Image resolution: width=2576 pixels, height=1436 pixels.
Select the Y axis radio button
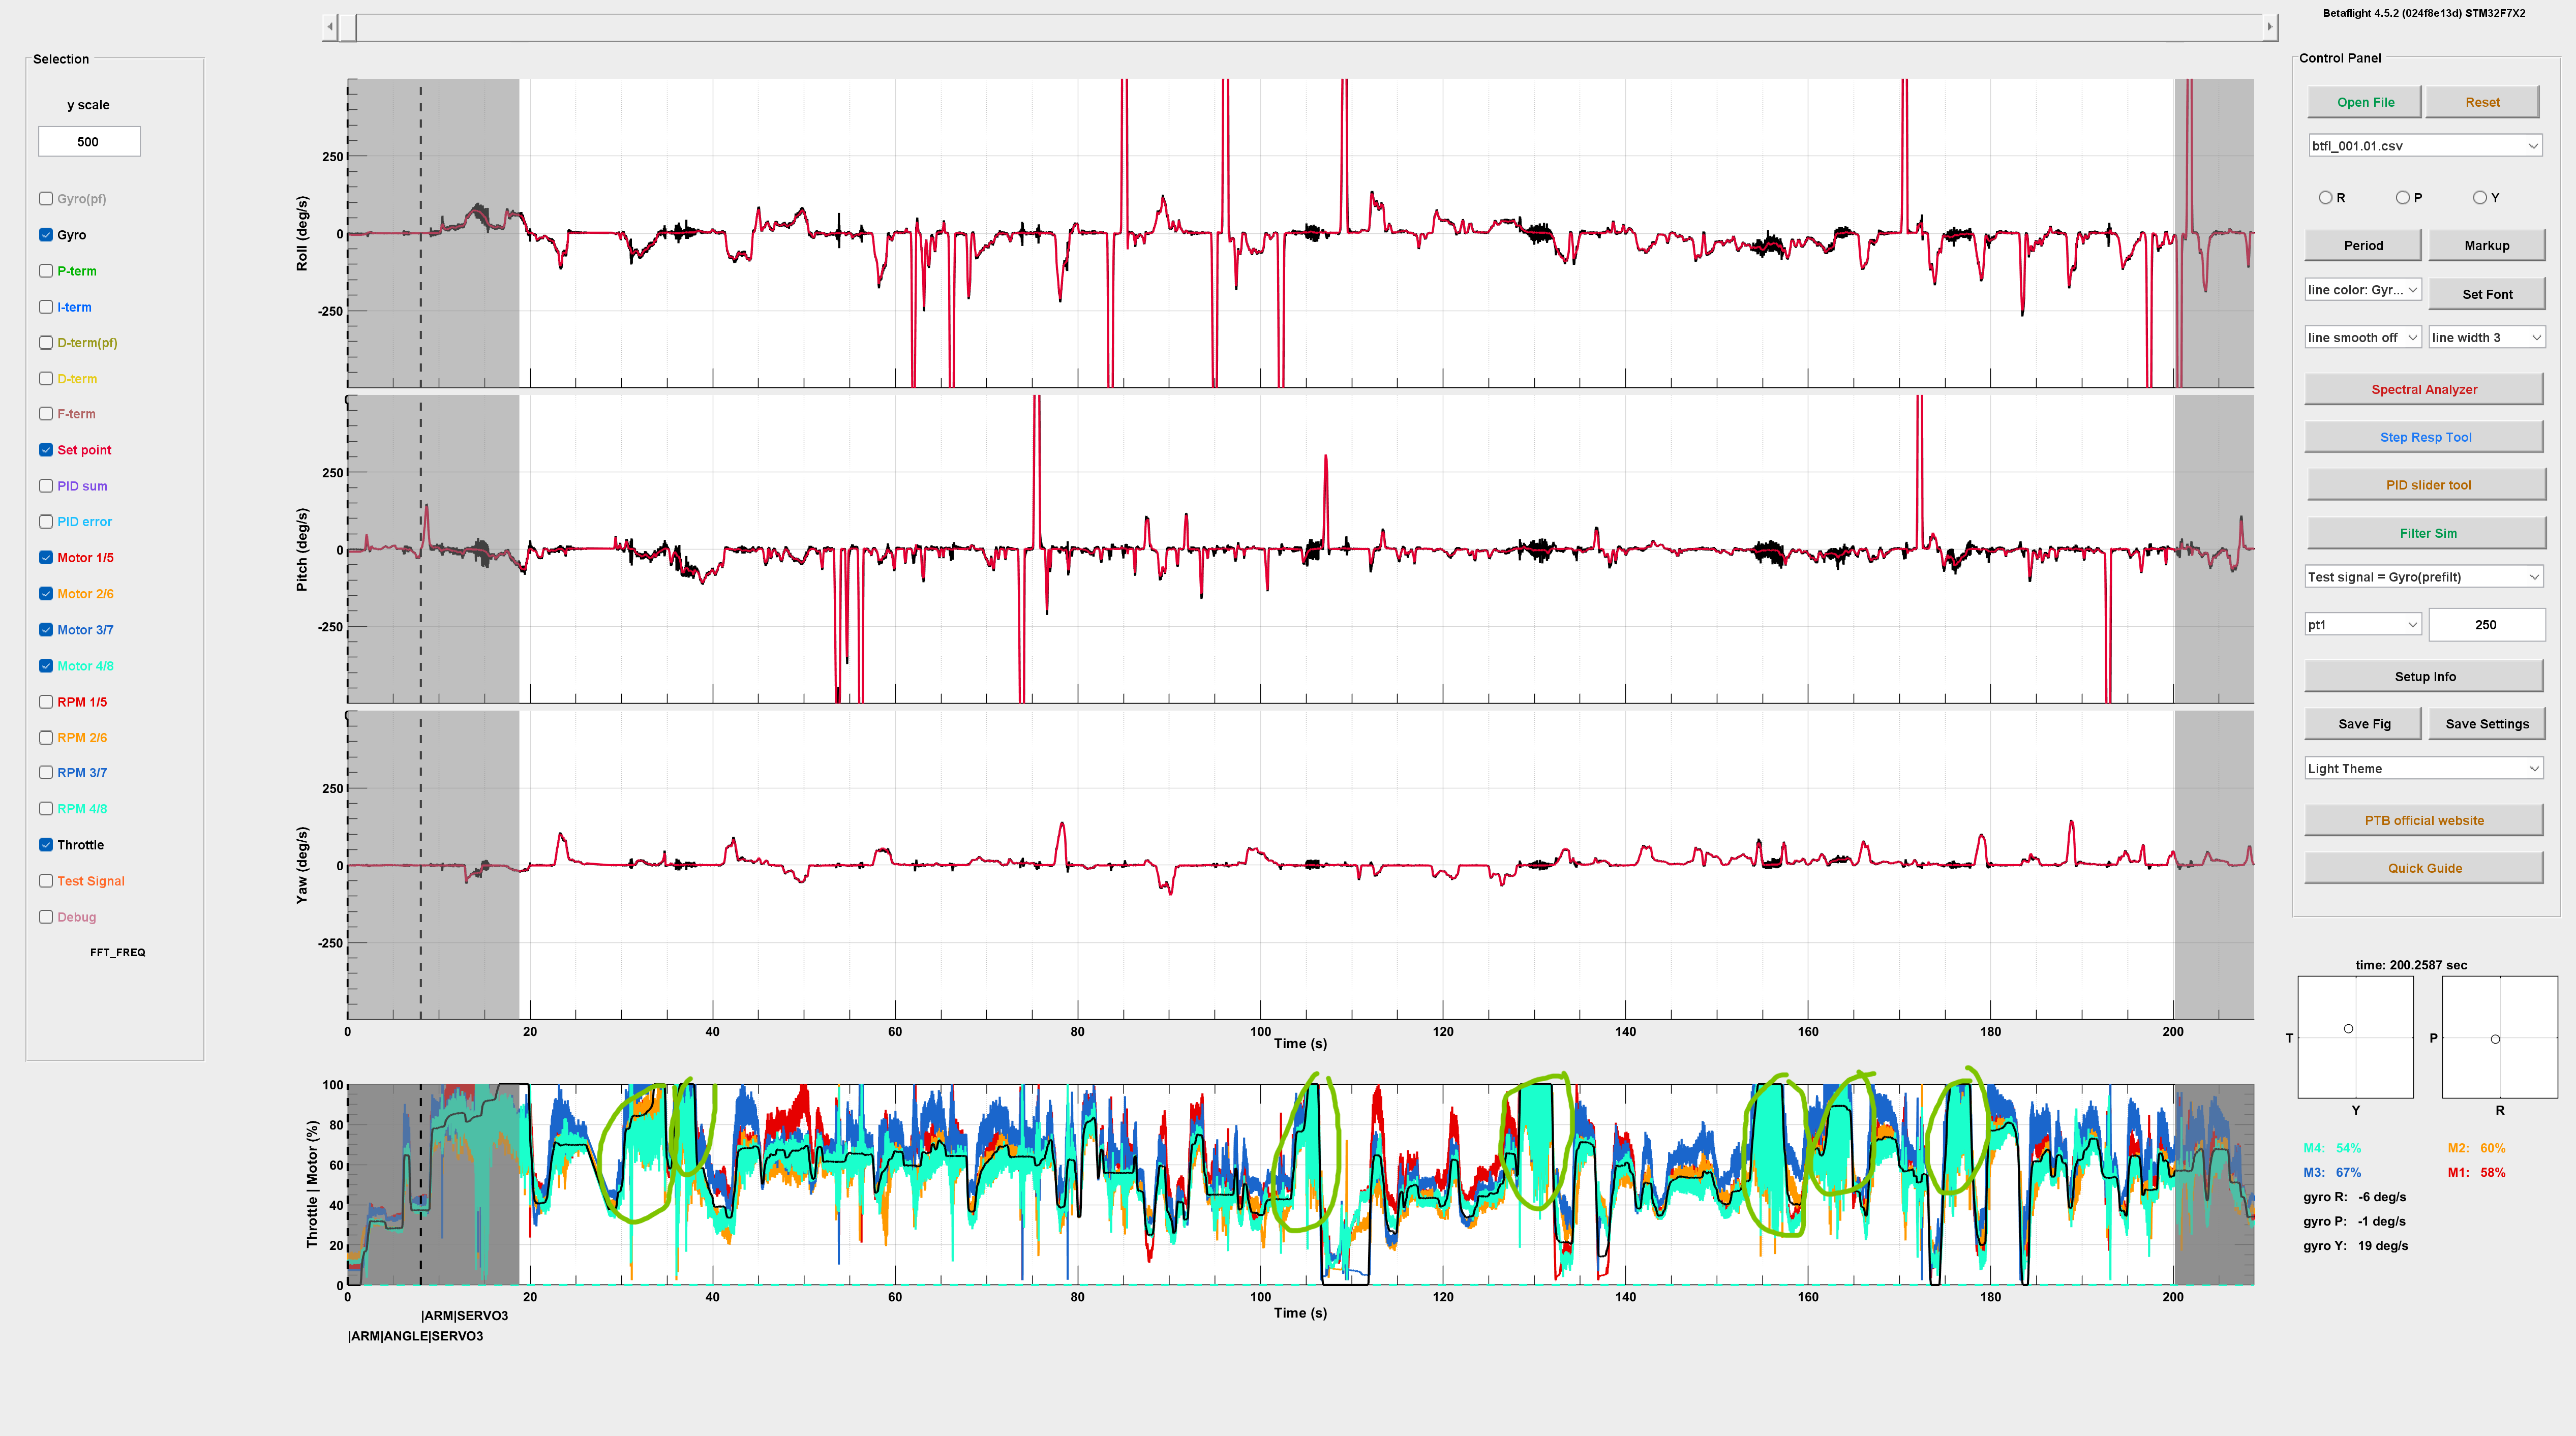coord(2480,198)
